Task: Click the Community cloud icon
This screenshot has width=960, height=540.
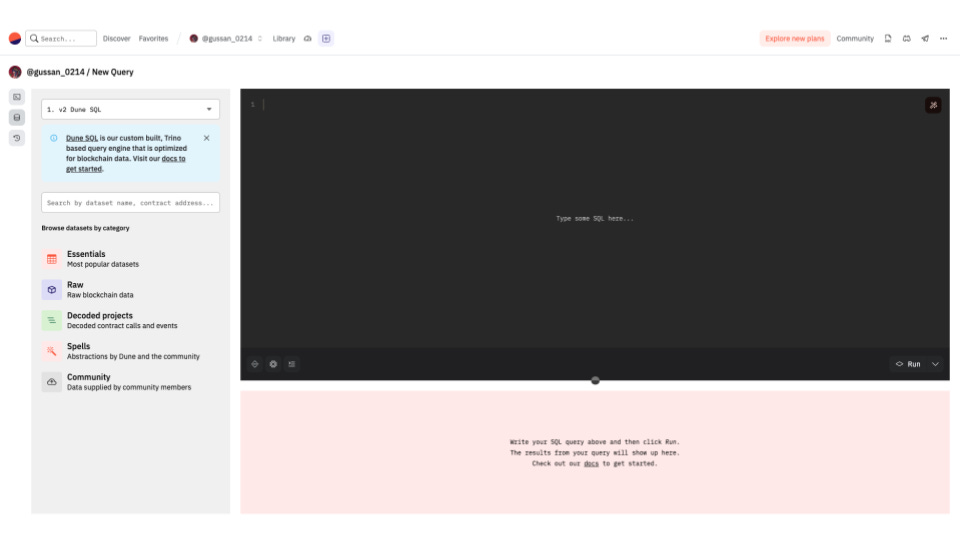Action: tap(51, 382)
